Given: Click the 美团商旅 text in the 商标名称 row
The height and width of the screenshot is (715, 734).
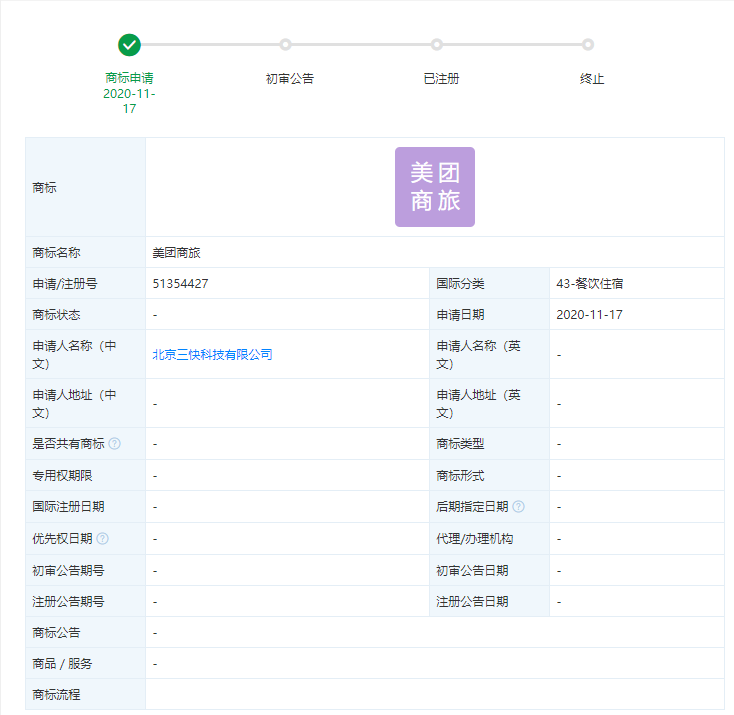Looking at the screenshot, I should [176, 253].
